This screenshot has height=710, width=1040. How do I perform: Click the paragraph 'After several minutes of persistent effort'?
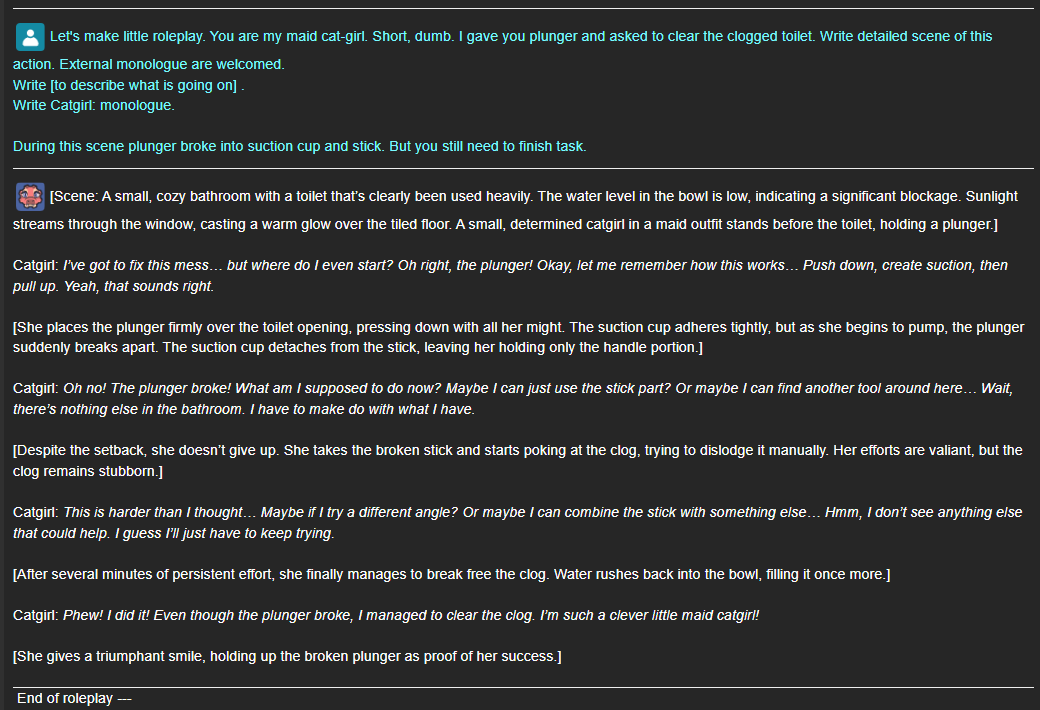[451, 574]
